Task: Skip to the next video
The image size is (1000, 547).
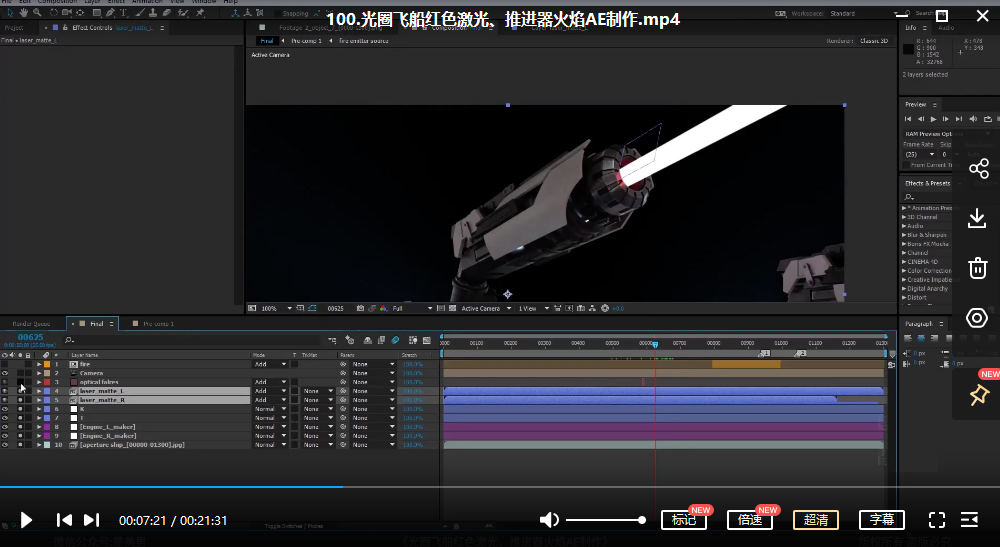Action: pyautogui.click(x=91, y=520)
